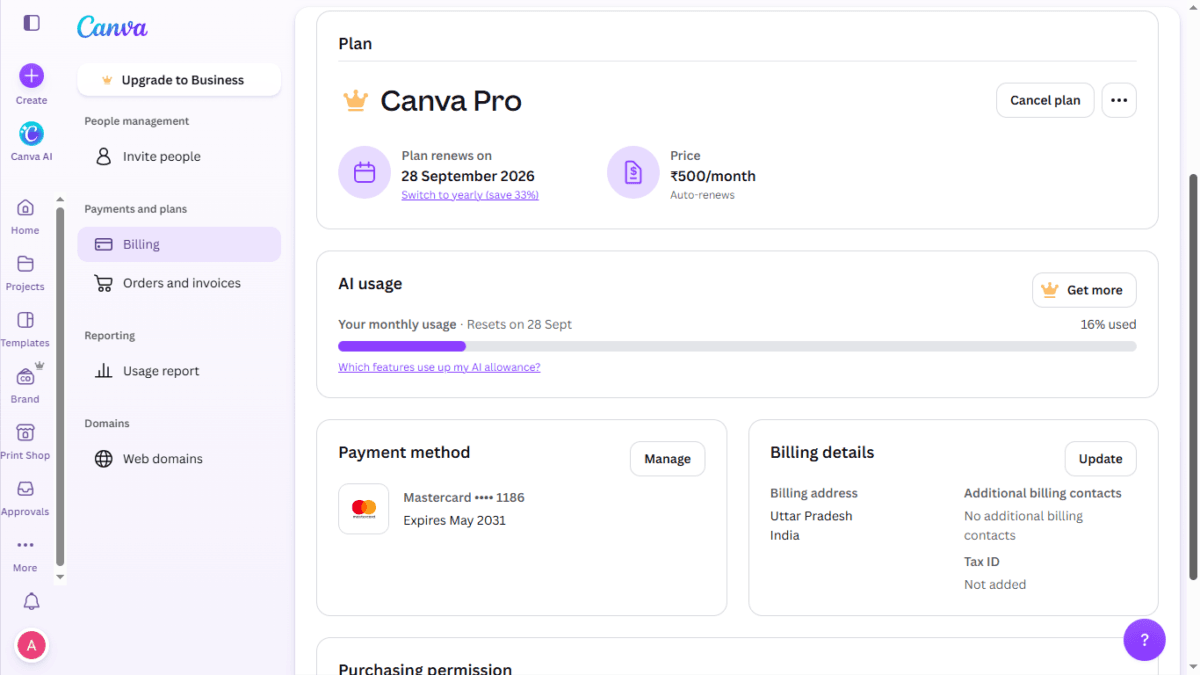Viewport: 1200px width, 675px height.
Task: Open Approvals inbox icon
Action: 26,489
